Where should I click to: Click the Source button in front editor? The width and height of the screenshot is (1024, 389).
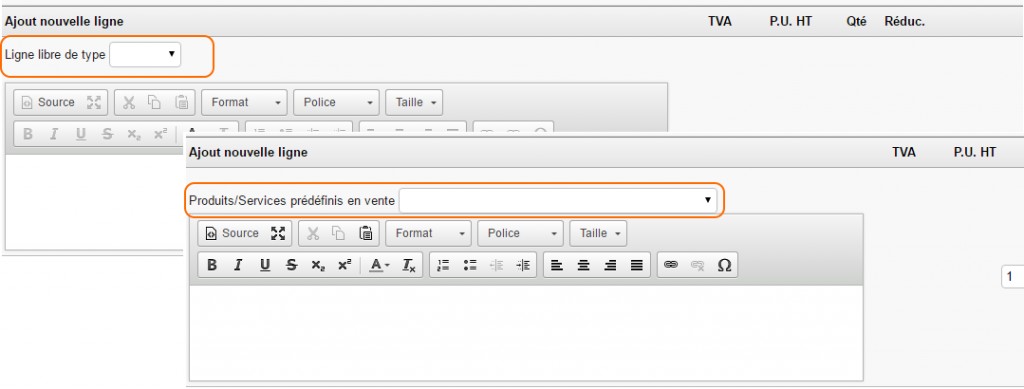[x=232, y=233]
